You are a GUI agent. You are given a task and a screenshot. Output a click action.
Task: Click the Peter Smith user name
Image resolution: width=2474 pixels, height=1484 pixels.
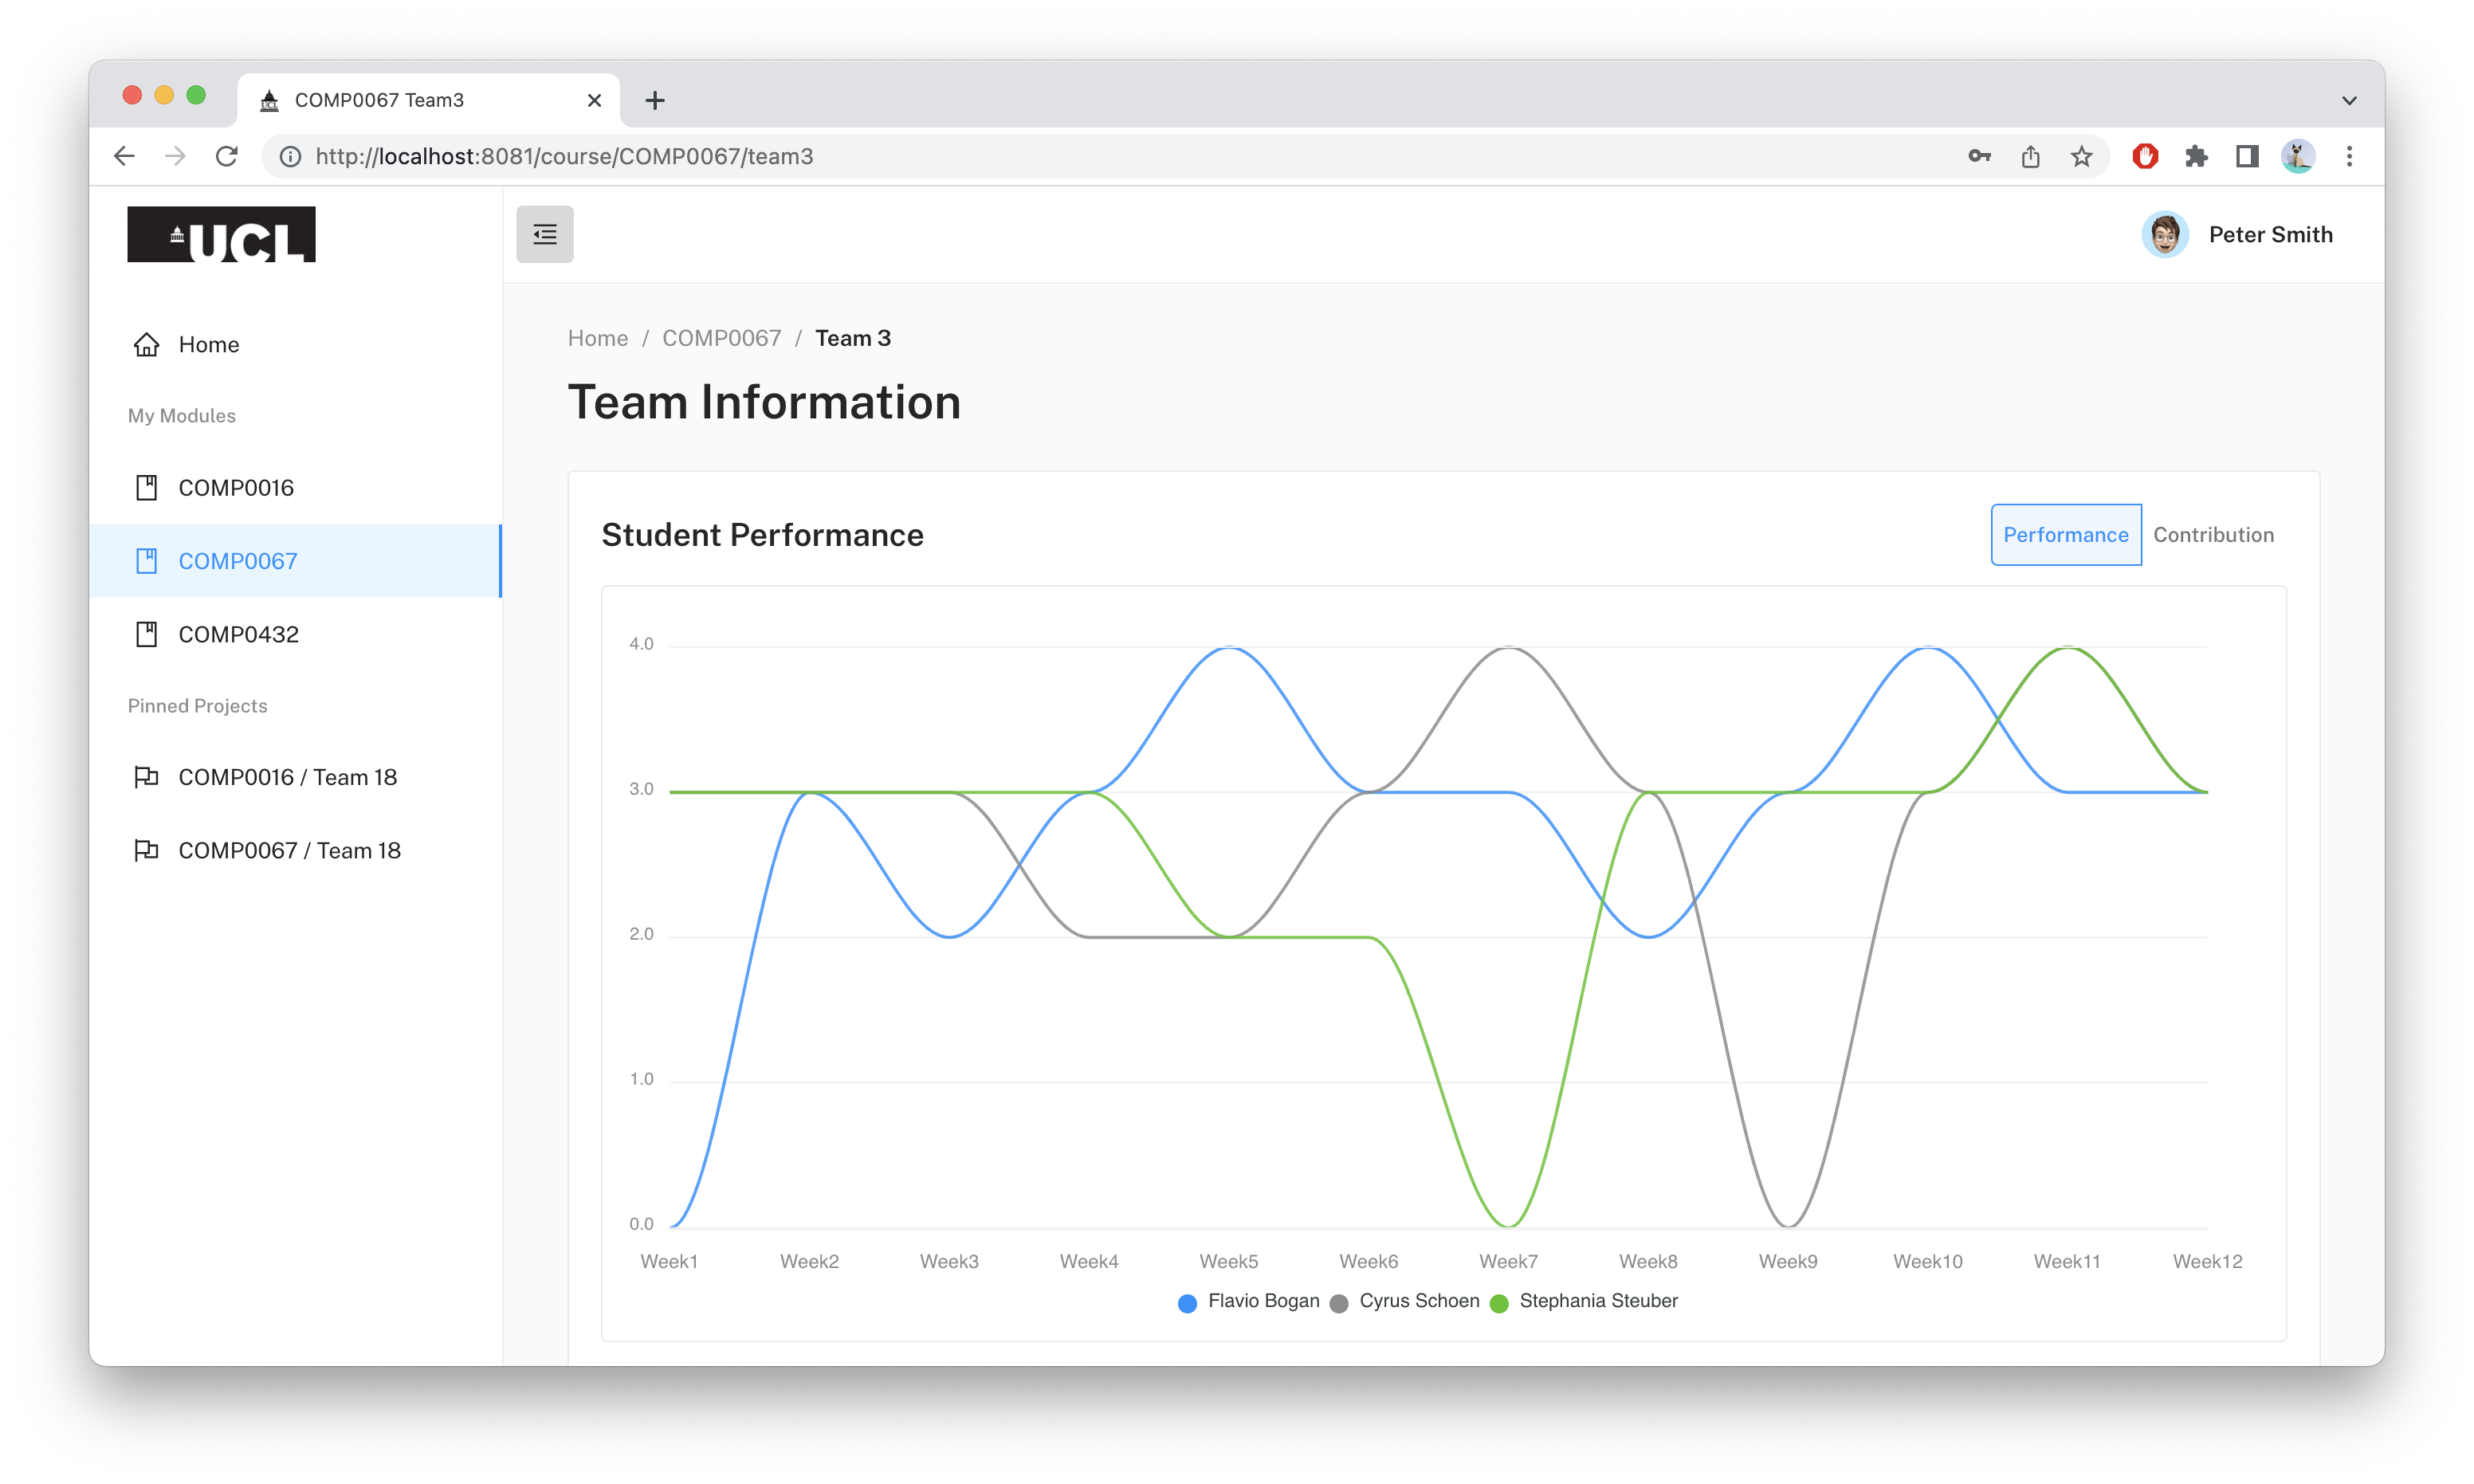click(2270, 234)
